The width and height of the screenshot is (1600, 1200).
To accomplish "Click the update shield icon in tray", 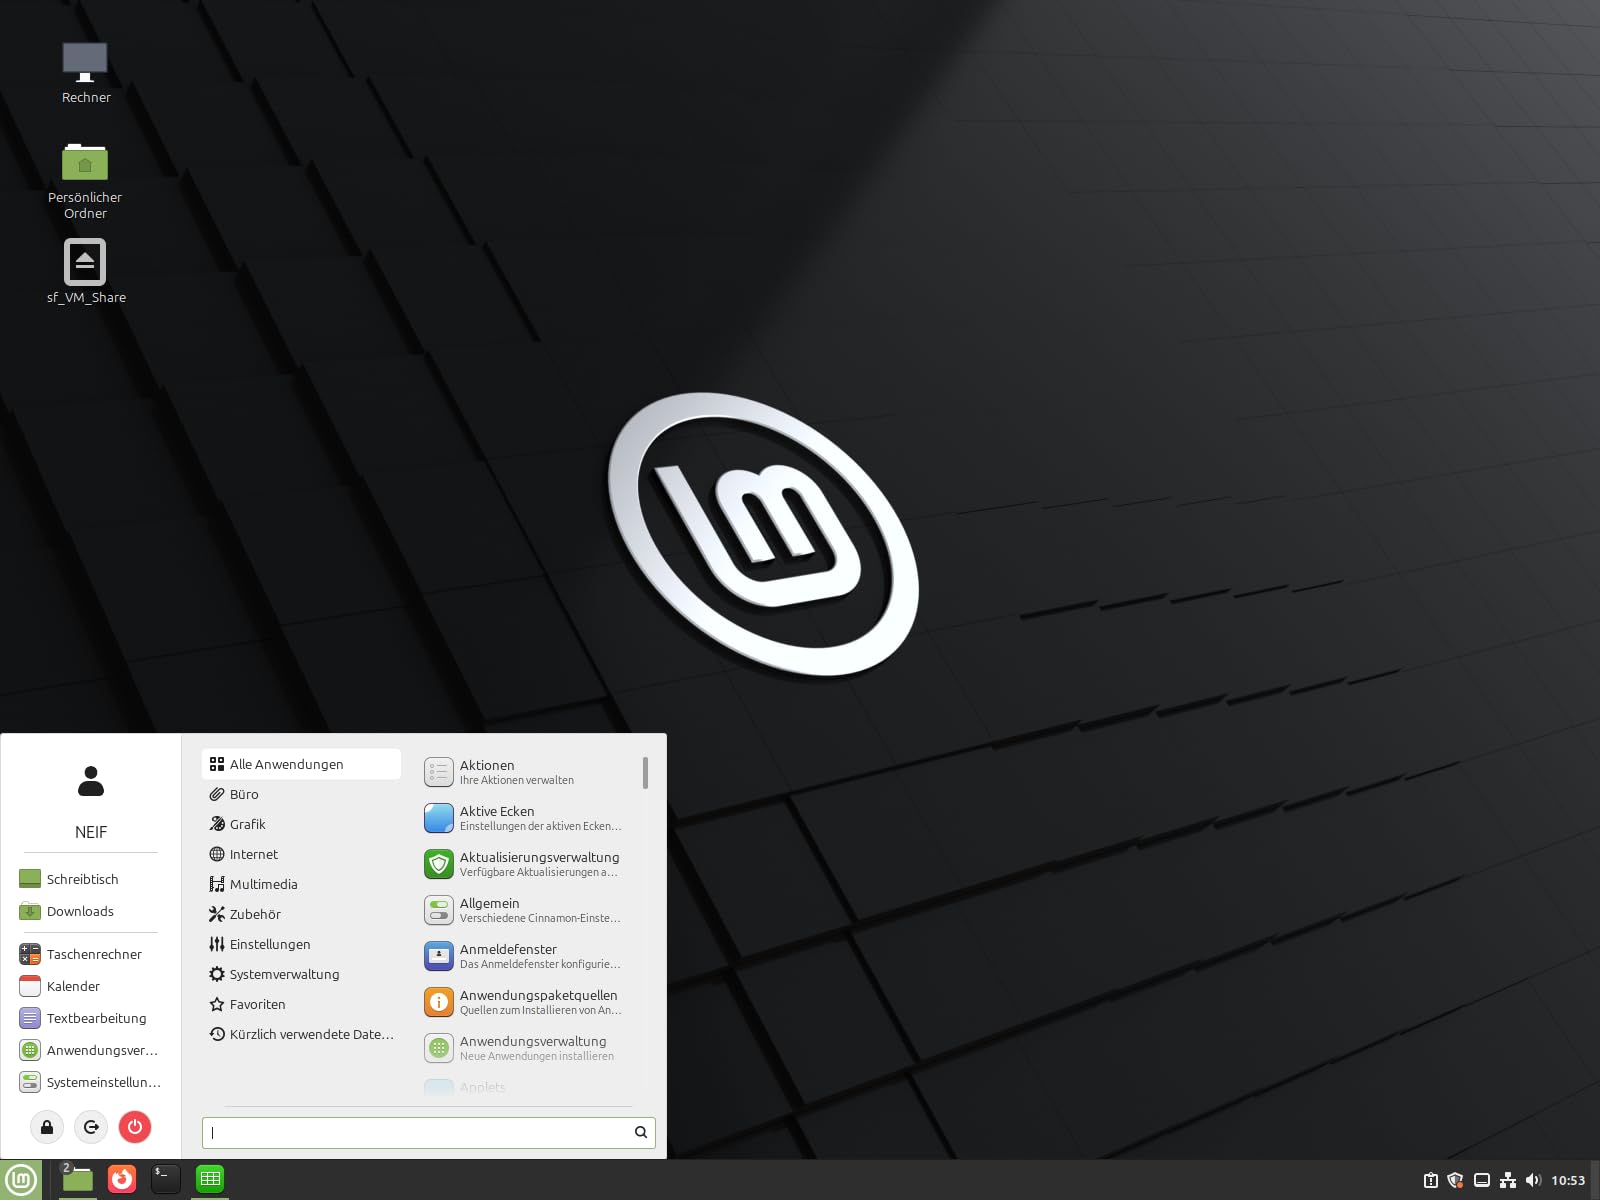I will [1456, 1180].
